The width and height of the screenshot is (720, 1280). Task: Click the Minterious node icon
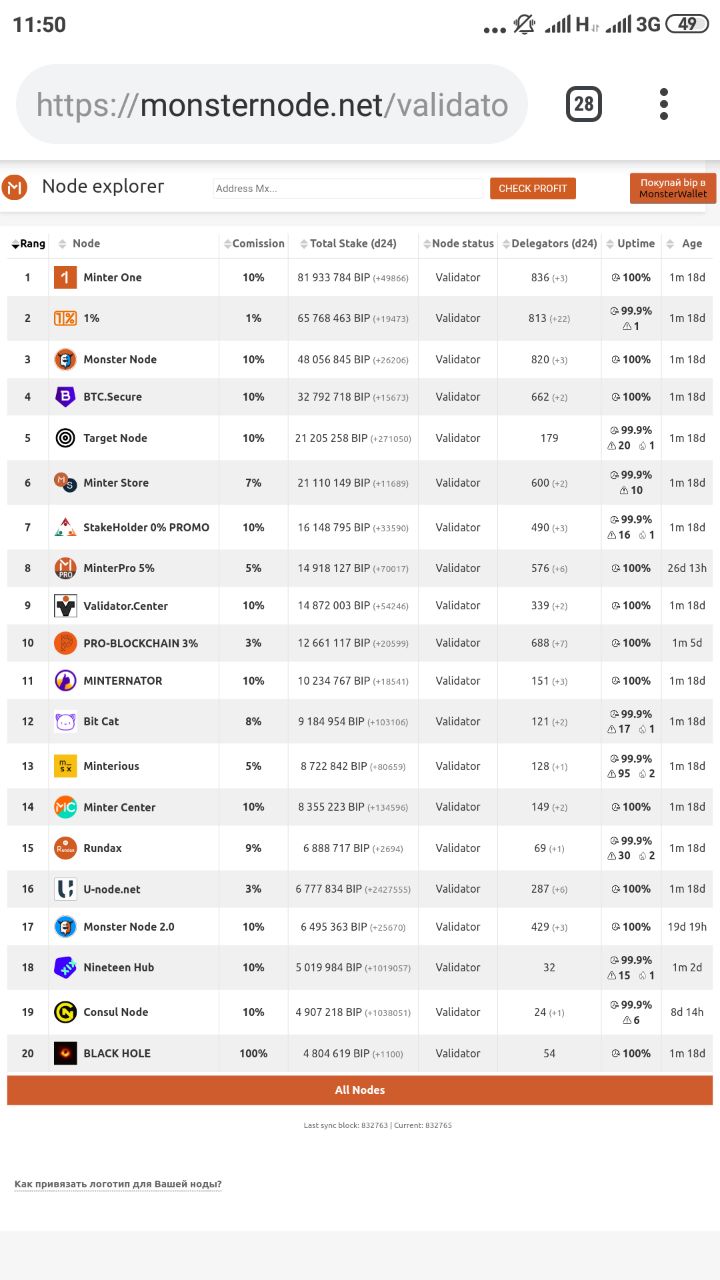click(x=65, y=766)
